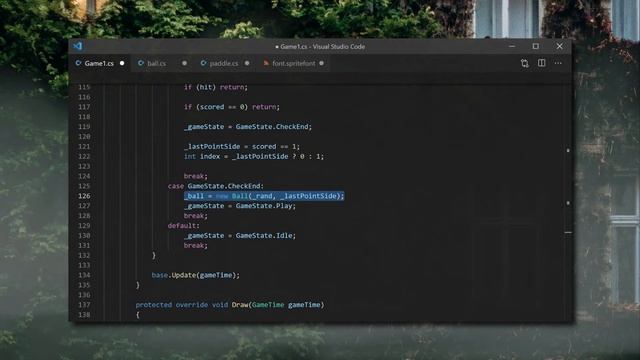The height and width of the screenshot is (360, 640).
Task: Close font.spritefont tab via its unsaved dot
Action: click(x=322, y=63)
